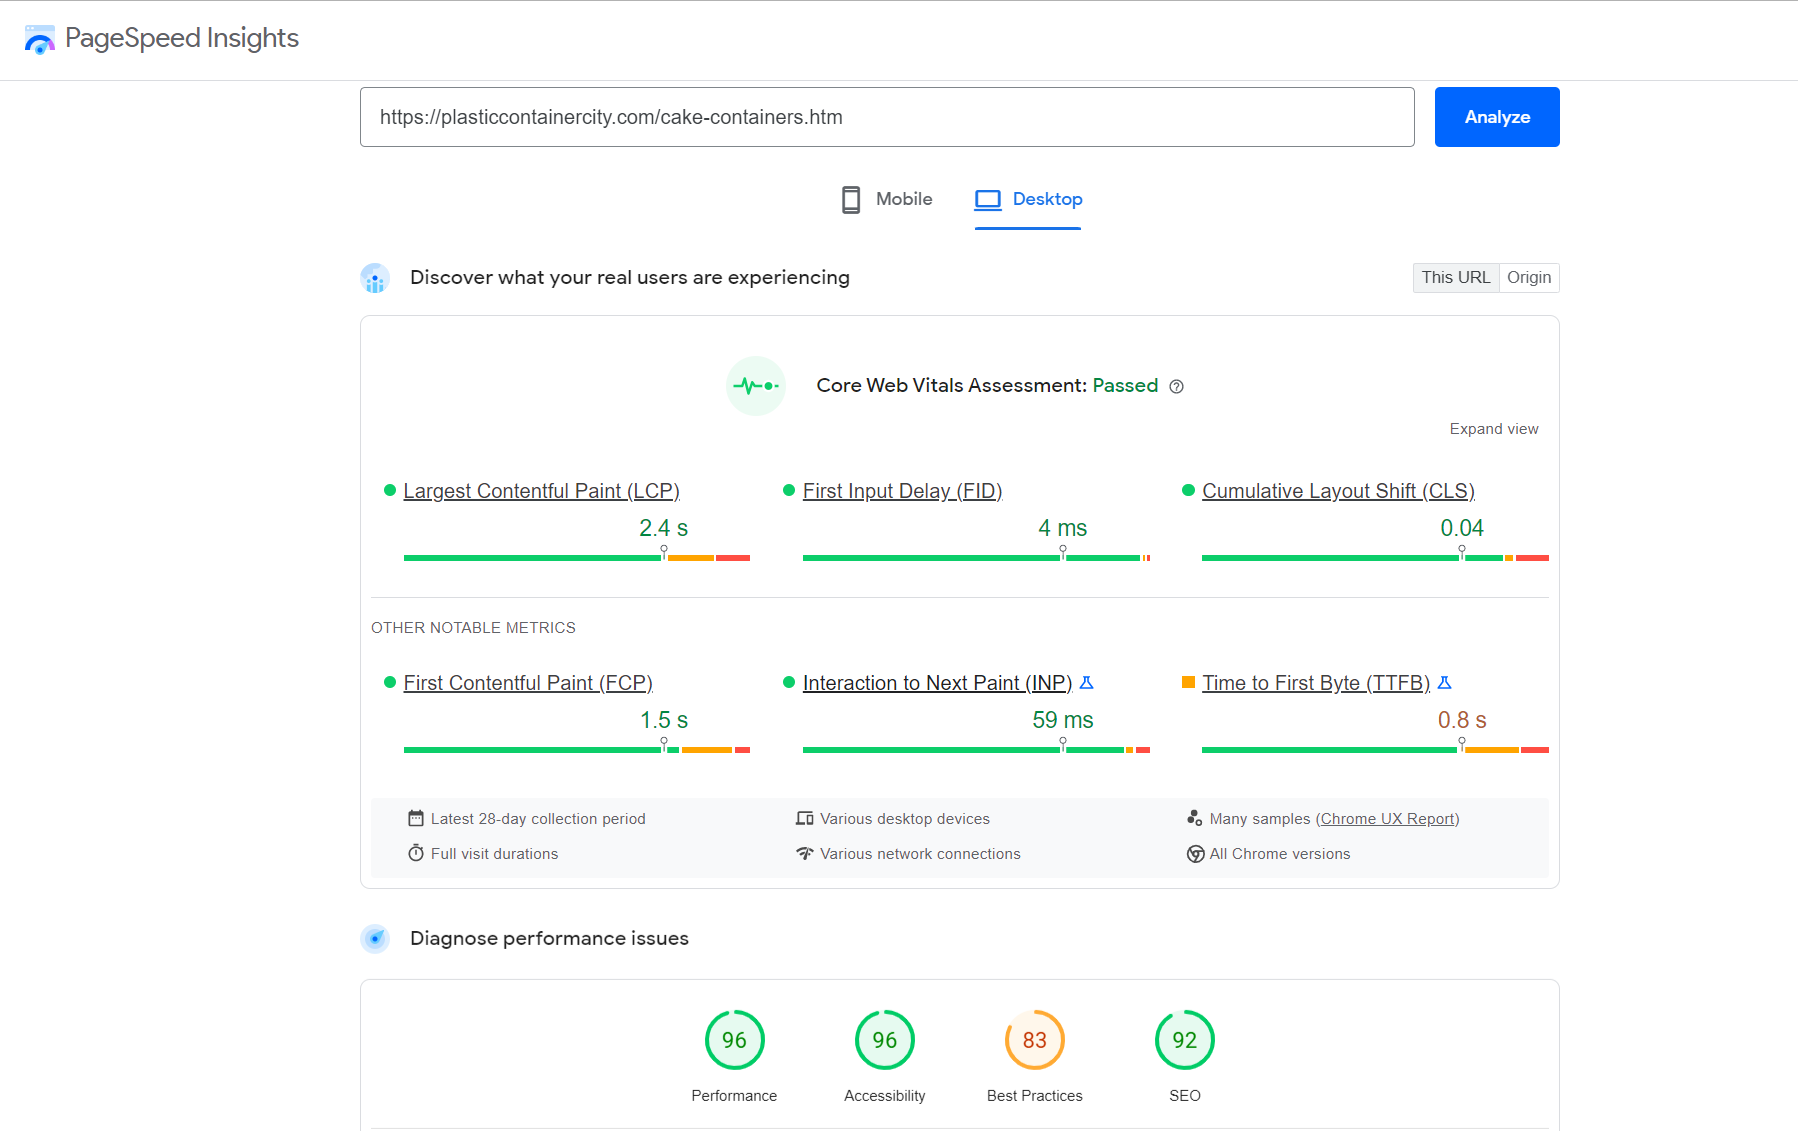Click the INP value 59 ms
The height and width of the screenshot is (1131, 1798).
point(1063,720)
